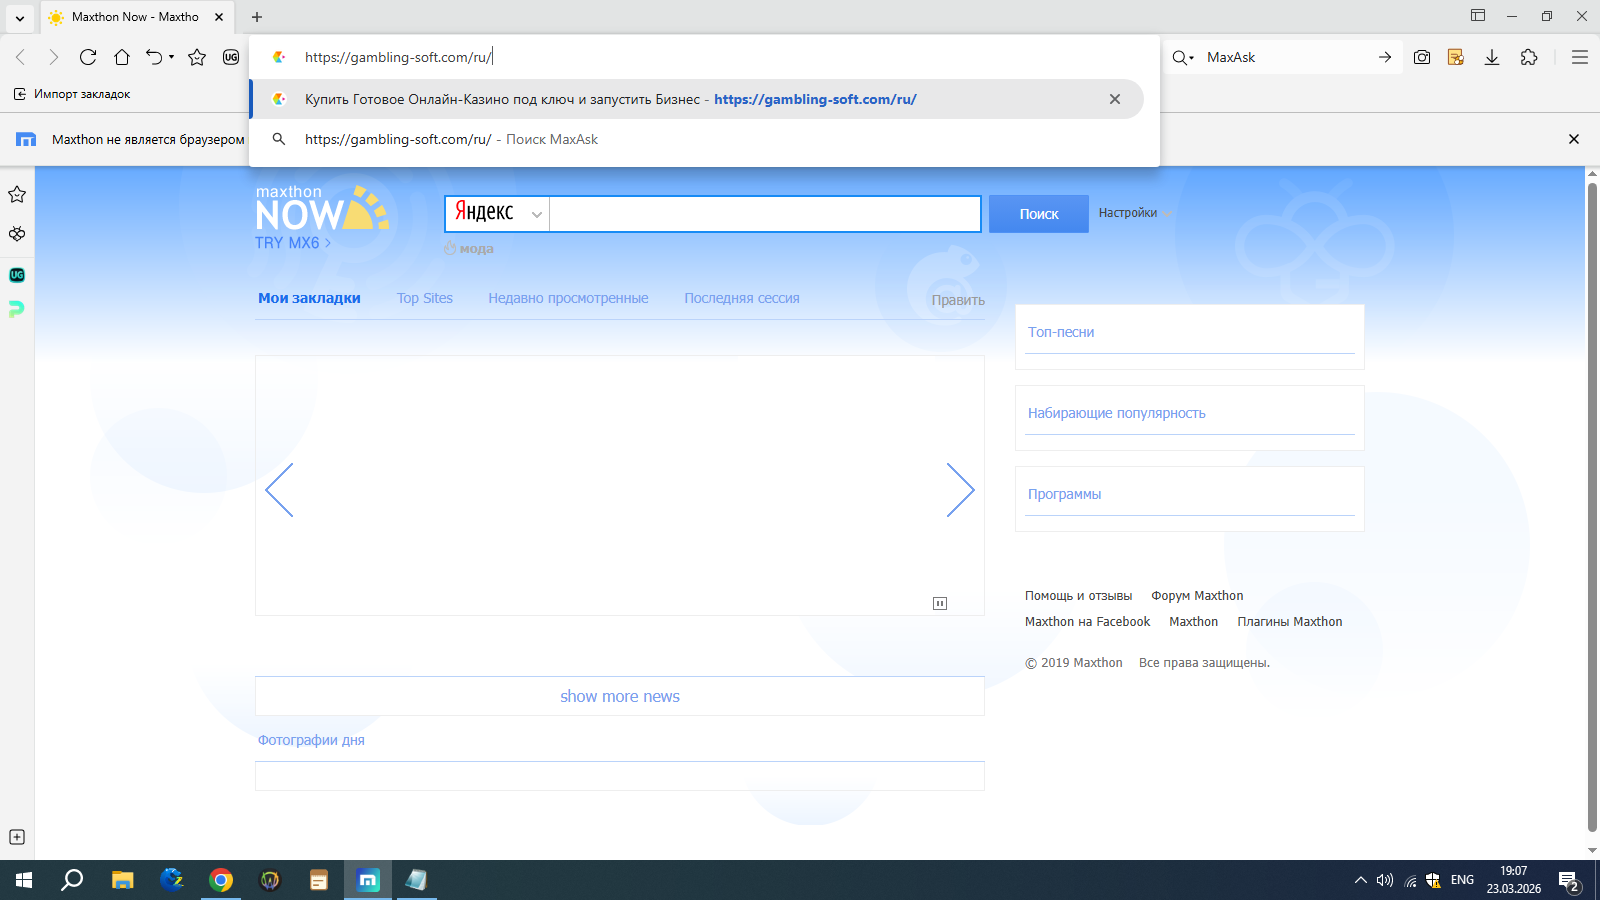The height and width of the screenshot is (900, 1600).
Task: Add a sidebar item with plus icon
Action: 17,837
